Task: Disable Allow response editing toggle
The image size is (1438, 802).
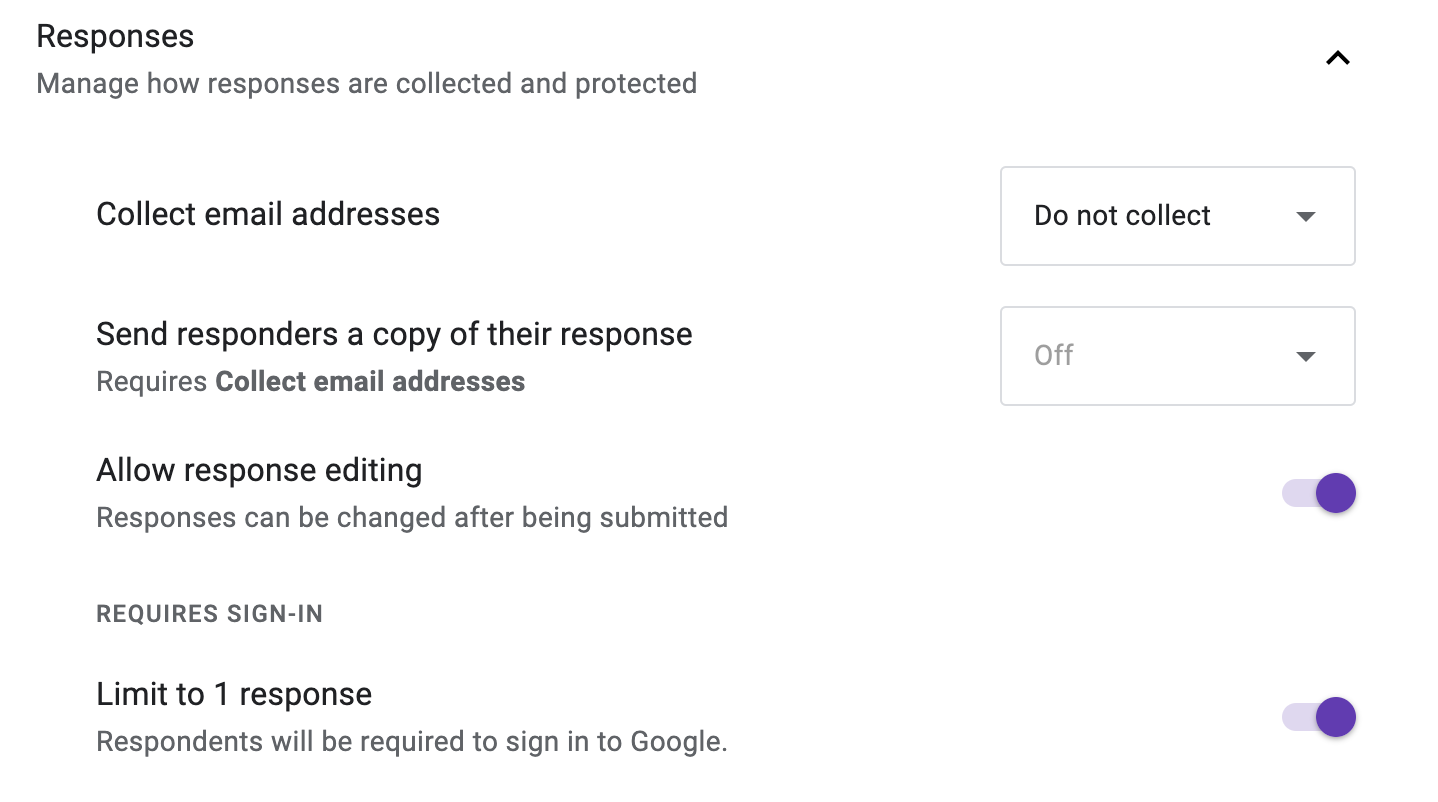Action: (x=1318, y=493)
